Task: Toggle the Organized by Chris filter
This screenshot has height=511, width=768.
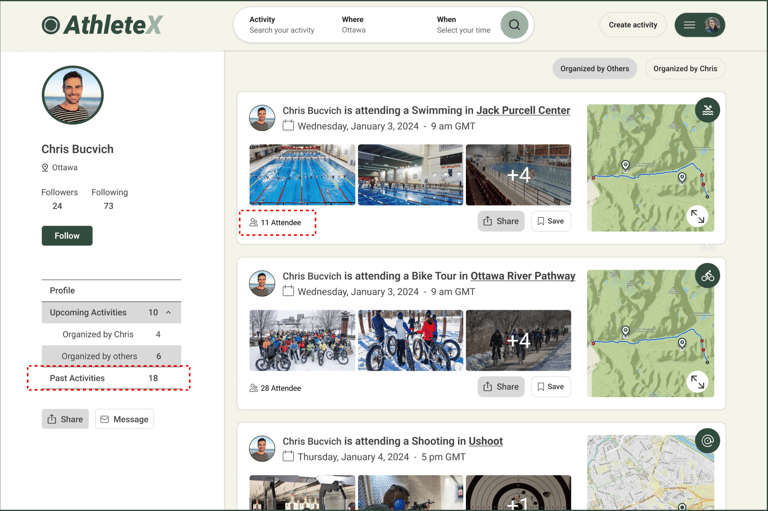Action: click(685, 69)
